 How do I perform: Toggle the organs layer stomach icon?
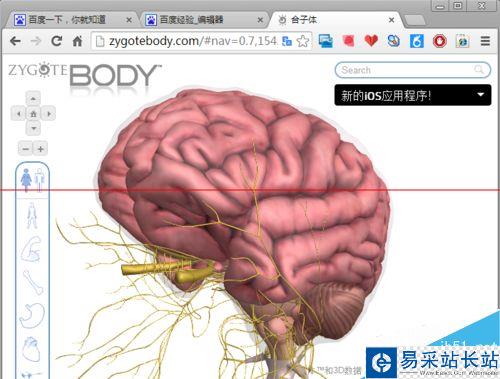point(32,315)
